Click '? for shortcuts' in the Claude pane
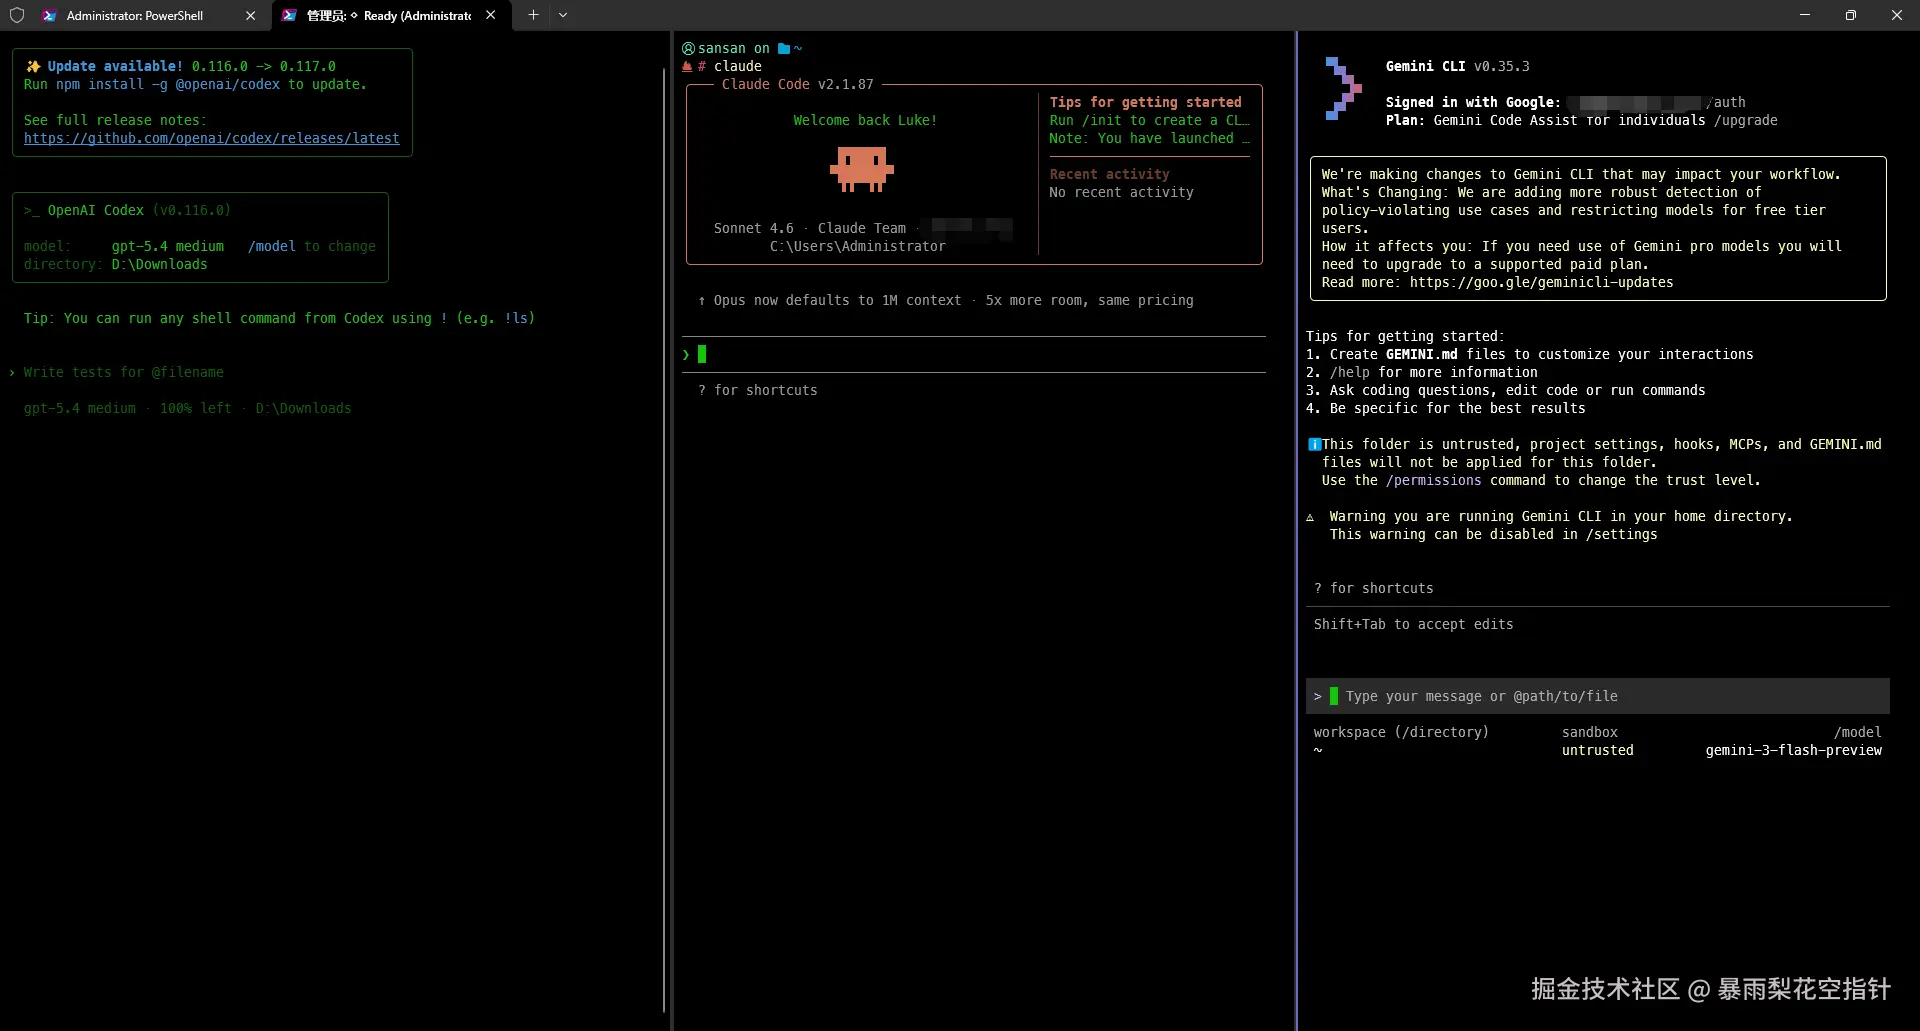This screenshot has width=1920, height=1031. [x=758, y=390]
